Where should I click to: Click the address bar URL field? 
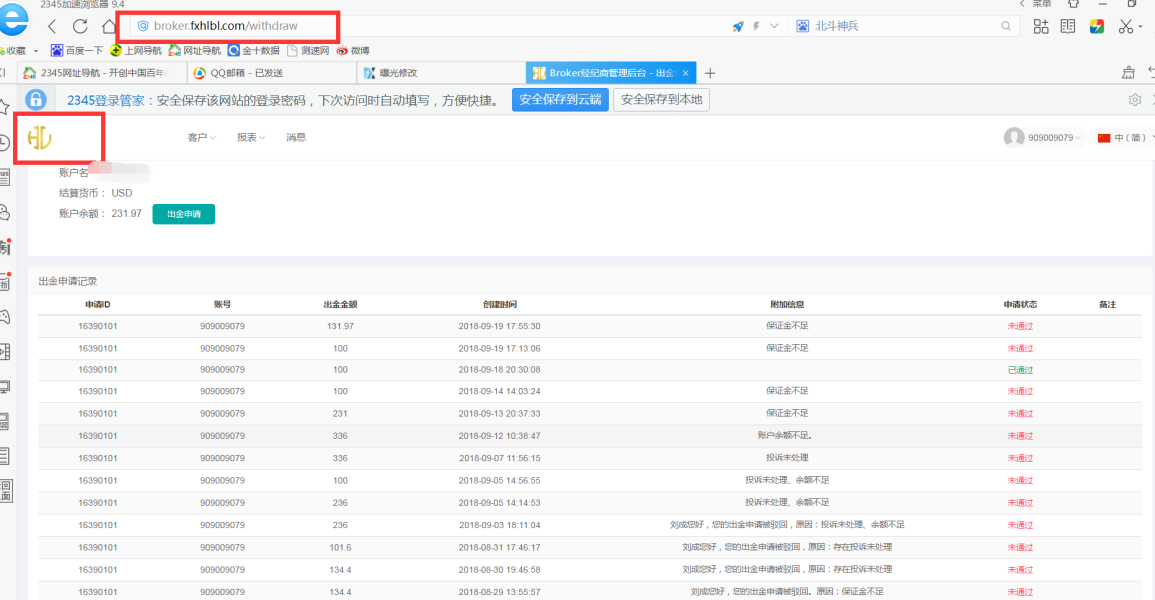click(230, 26)
